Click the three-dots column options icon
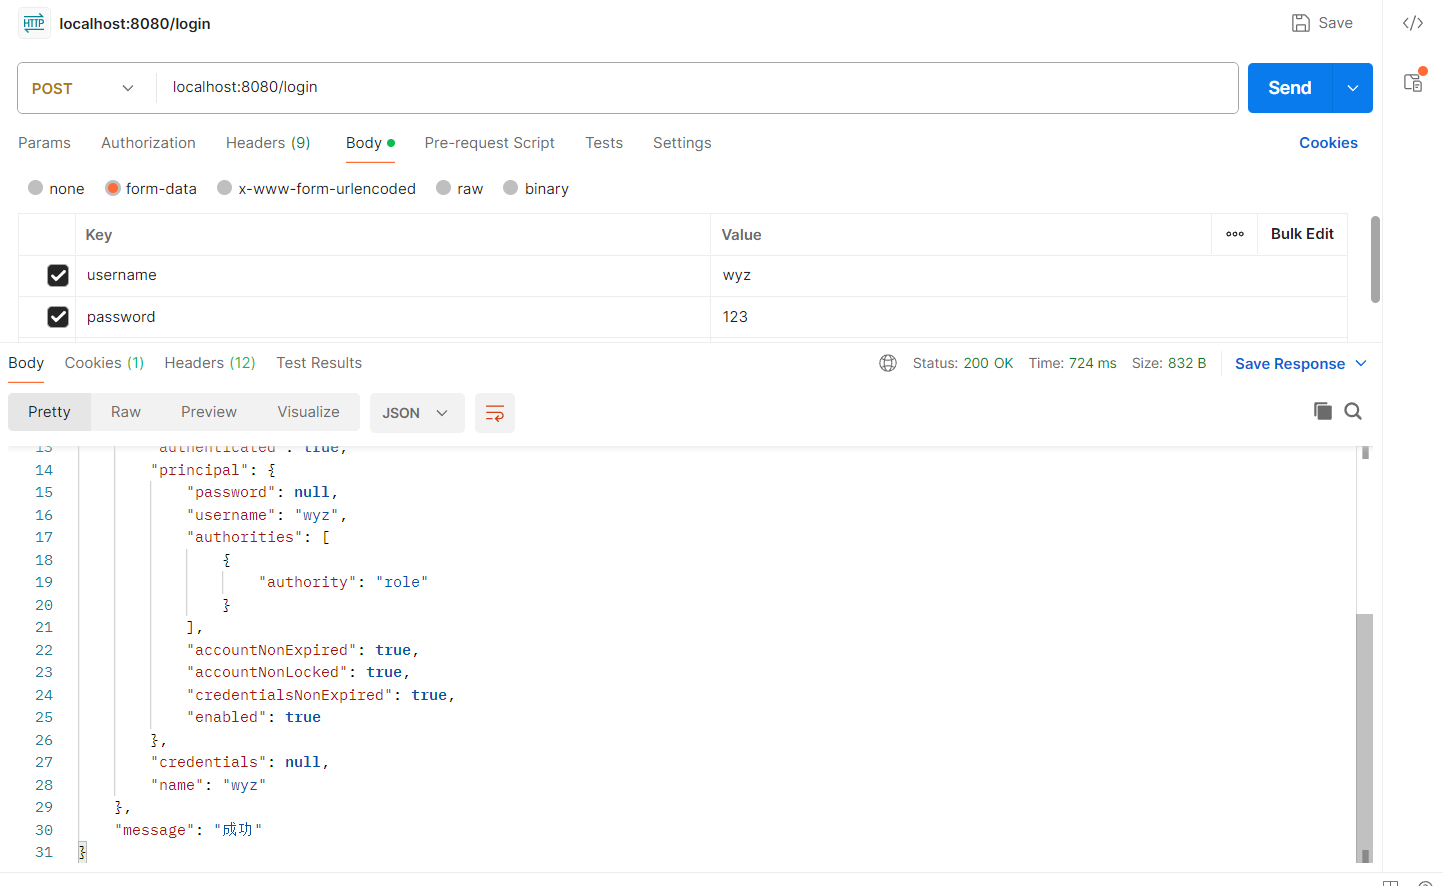 point(1235,234)
